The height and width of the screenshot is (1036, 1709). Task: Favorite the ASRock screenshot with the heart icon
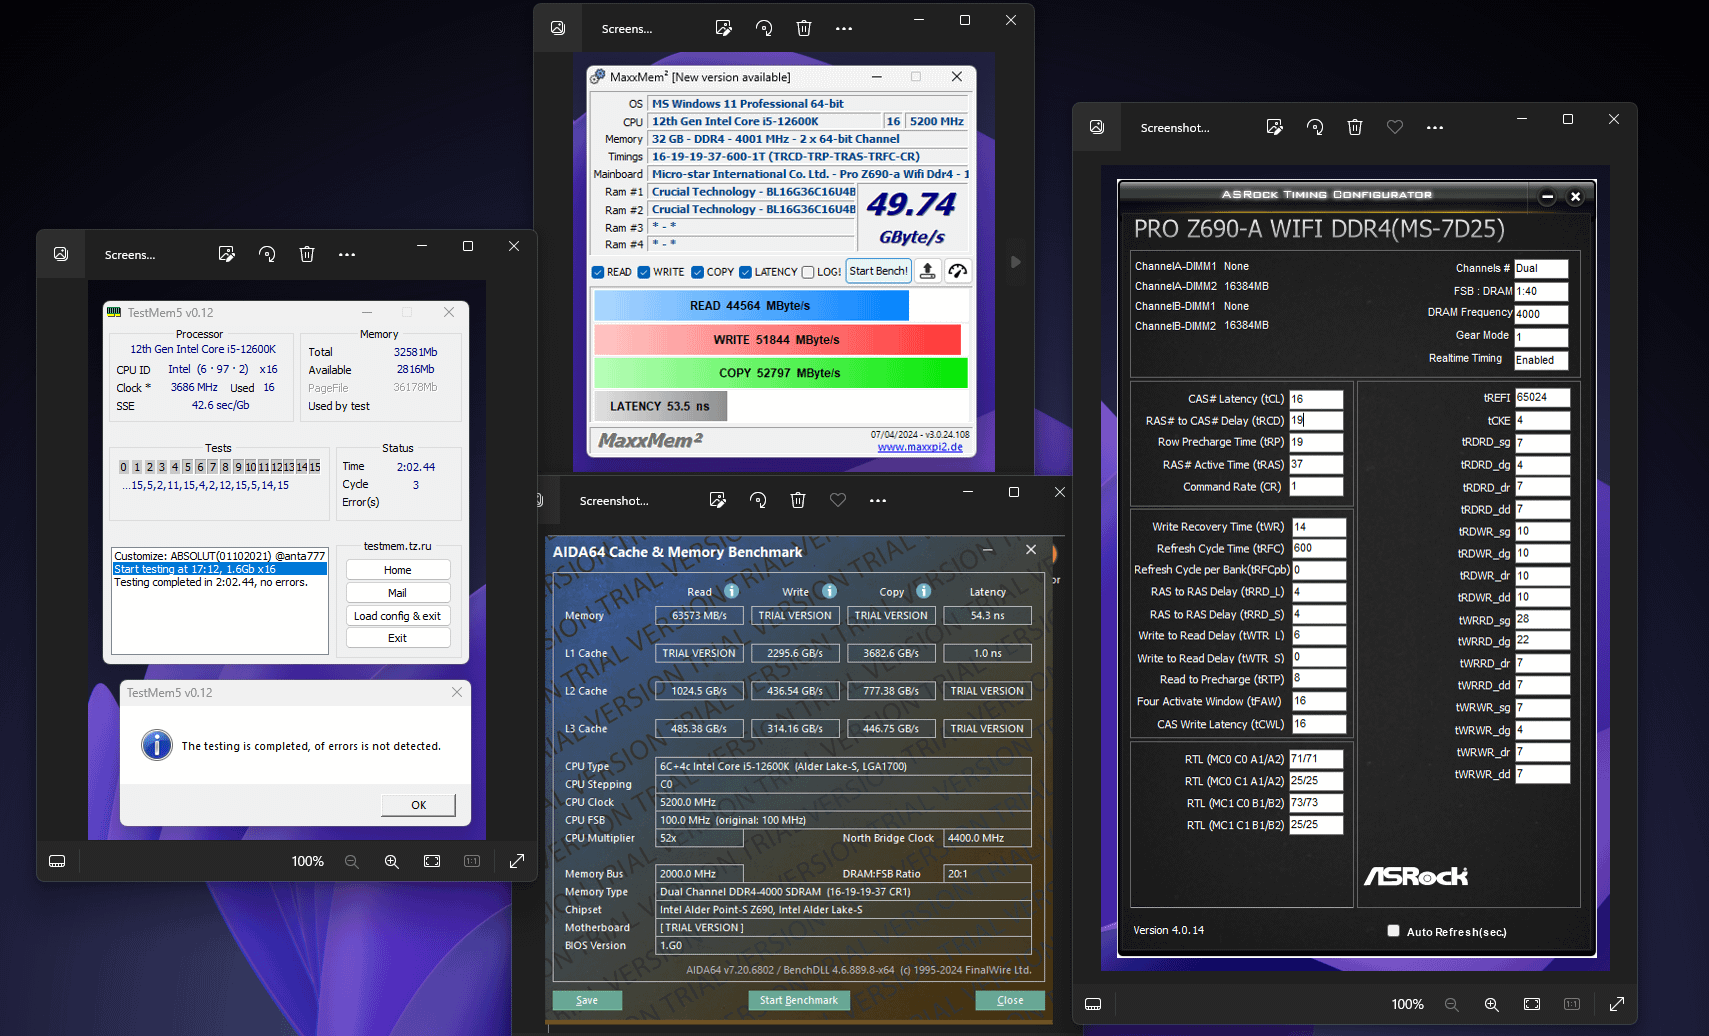click(1395, 127)
